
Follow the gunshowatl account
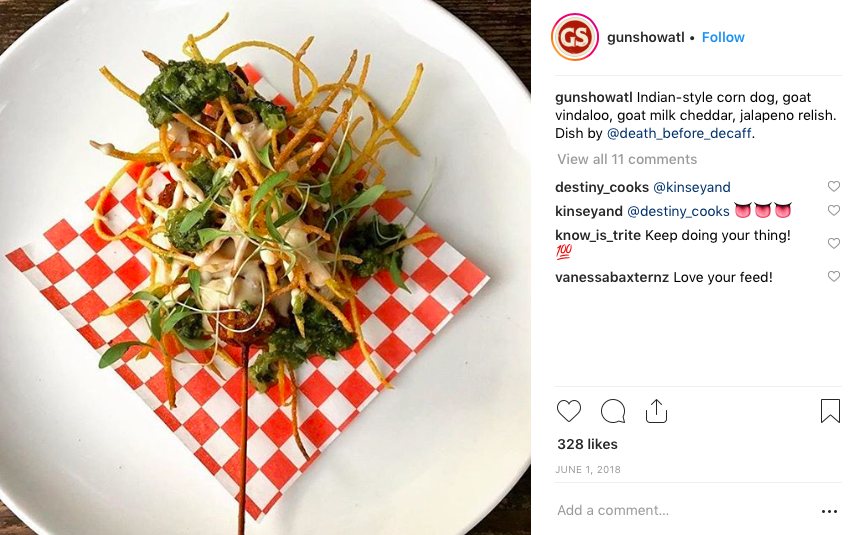723,37
